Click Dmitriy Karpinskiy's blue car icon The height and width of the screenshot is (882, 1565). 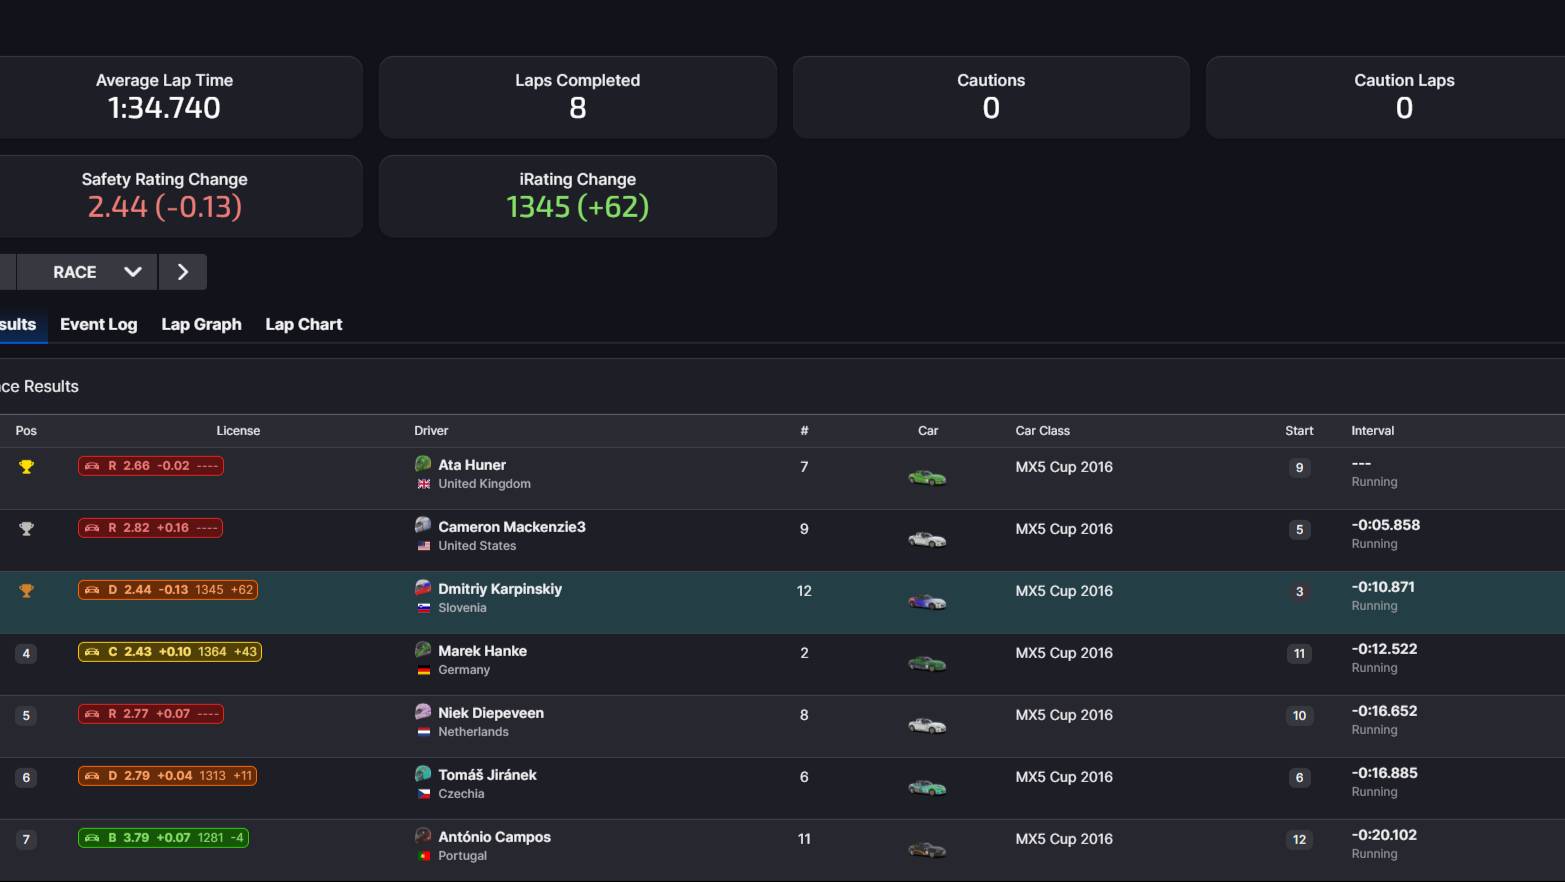[x=927, y=602]
